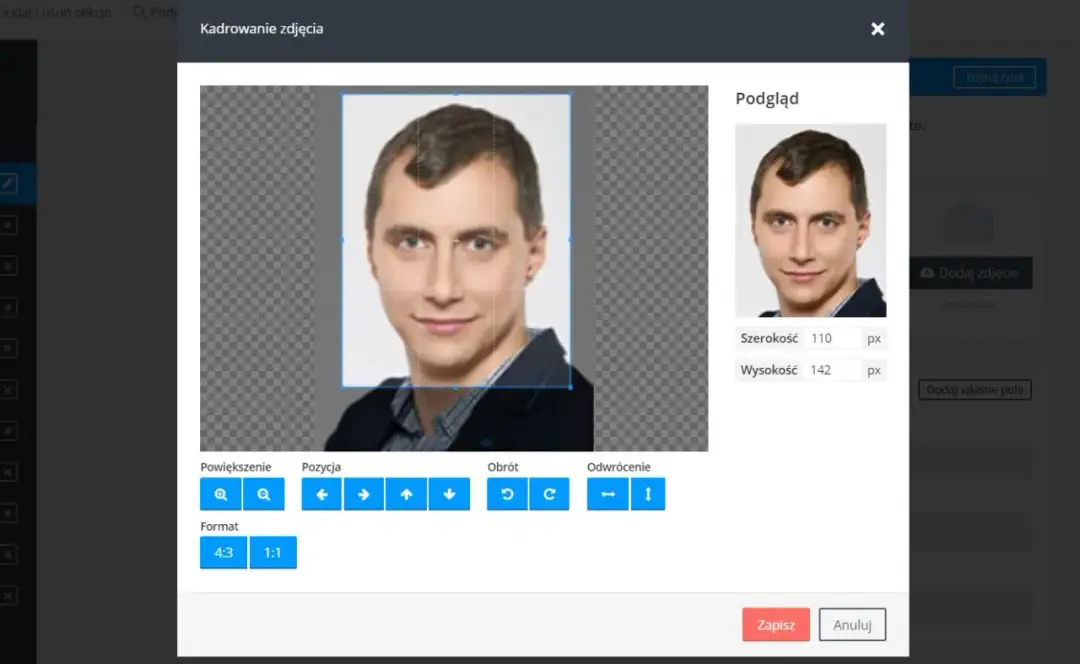Screen dimensions: 1080x664
Task: Move image up with arrow button
Action: (x=406, y=494)
